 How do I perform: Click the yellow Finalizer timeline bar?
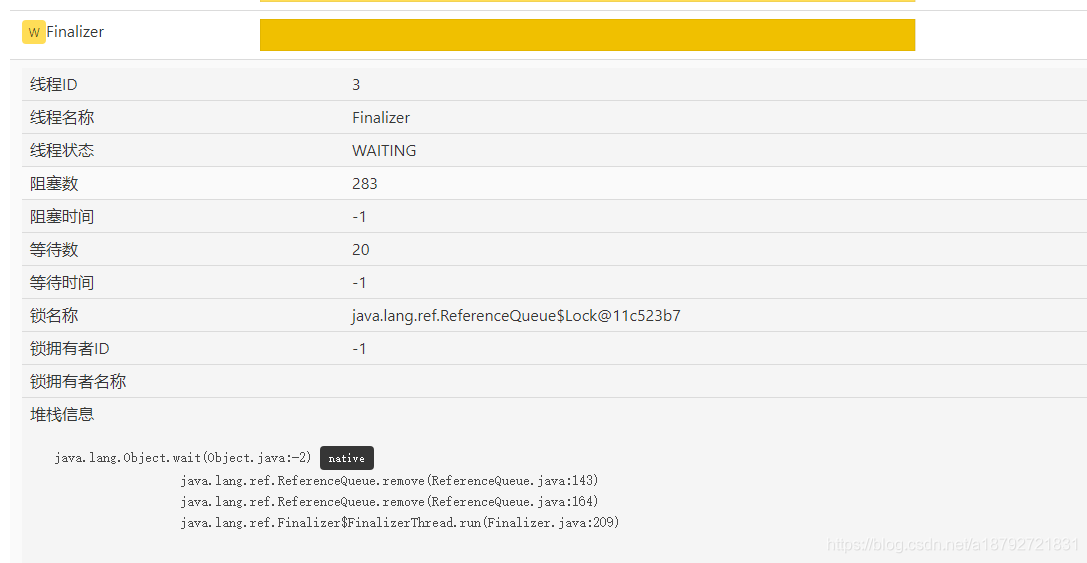(587, 35)
